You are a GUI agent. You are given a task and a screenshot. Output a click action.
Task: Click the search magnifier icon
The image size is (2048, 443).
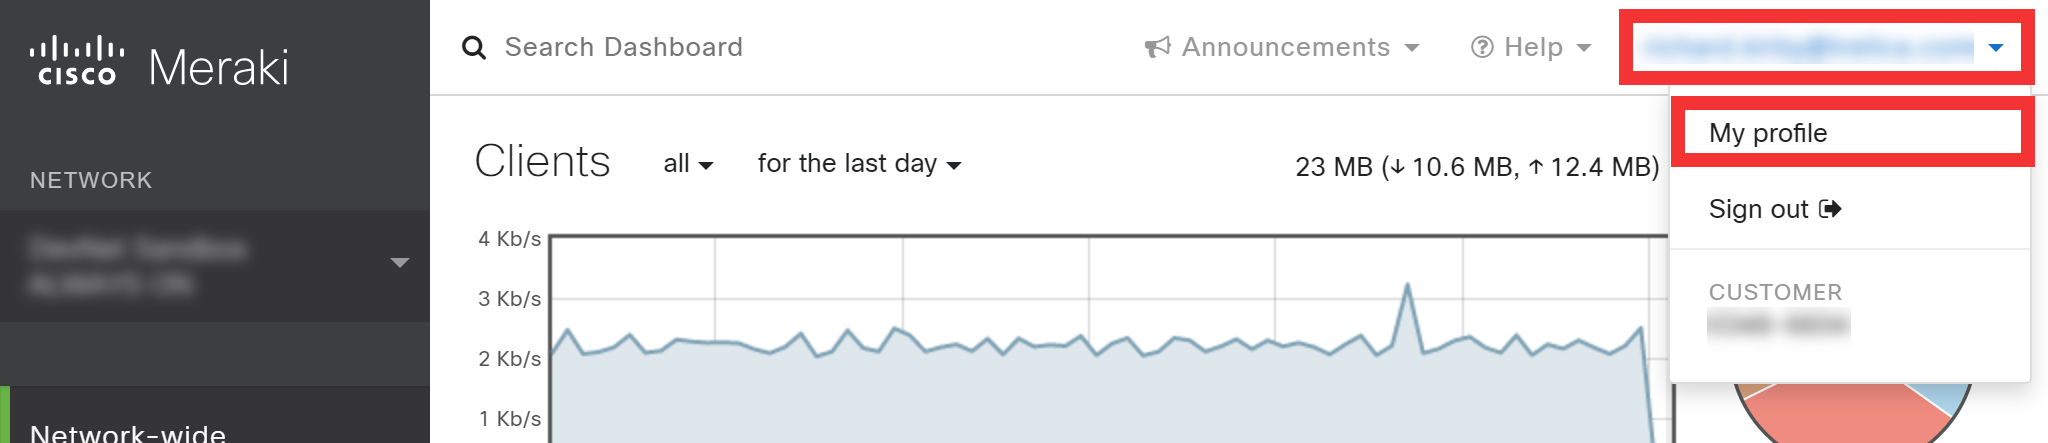[474, 48]
